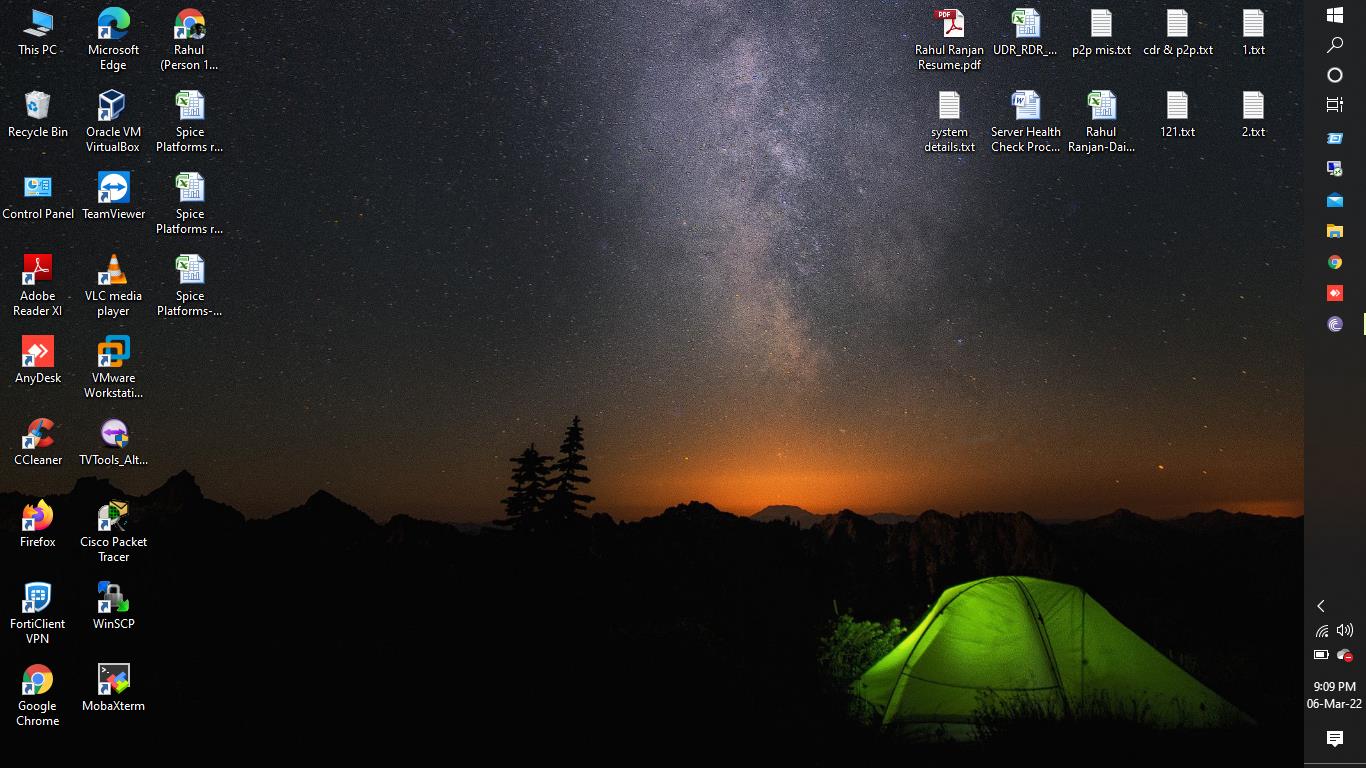This screenshot has height=768, width=1366.
Task: Open the volume control in system tray
Action: point(1345,630)
